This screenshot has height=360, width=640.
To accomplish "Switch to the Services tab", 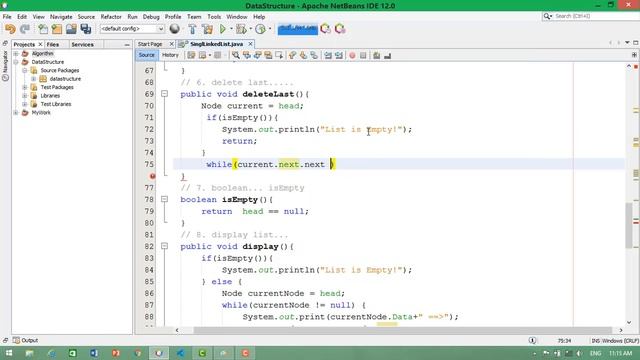I will [x=82, y=44].
